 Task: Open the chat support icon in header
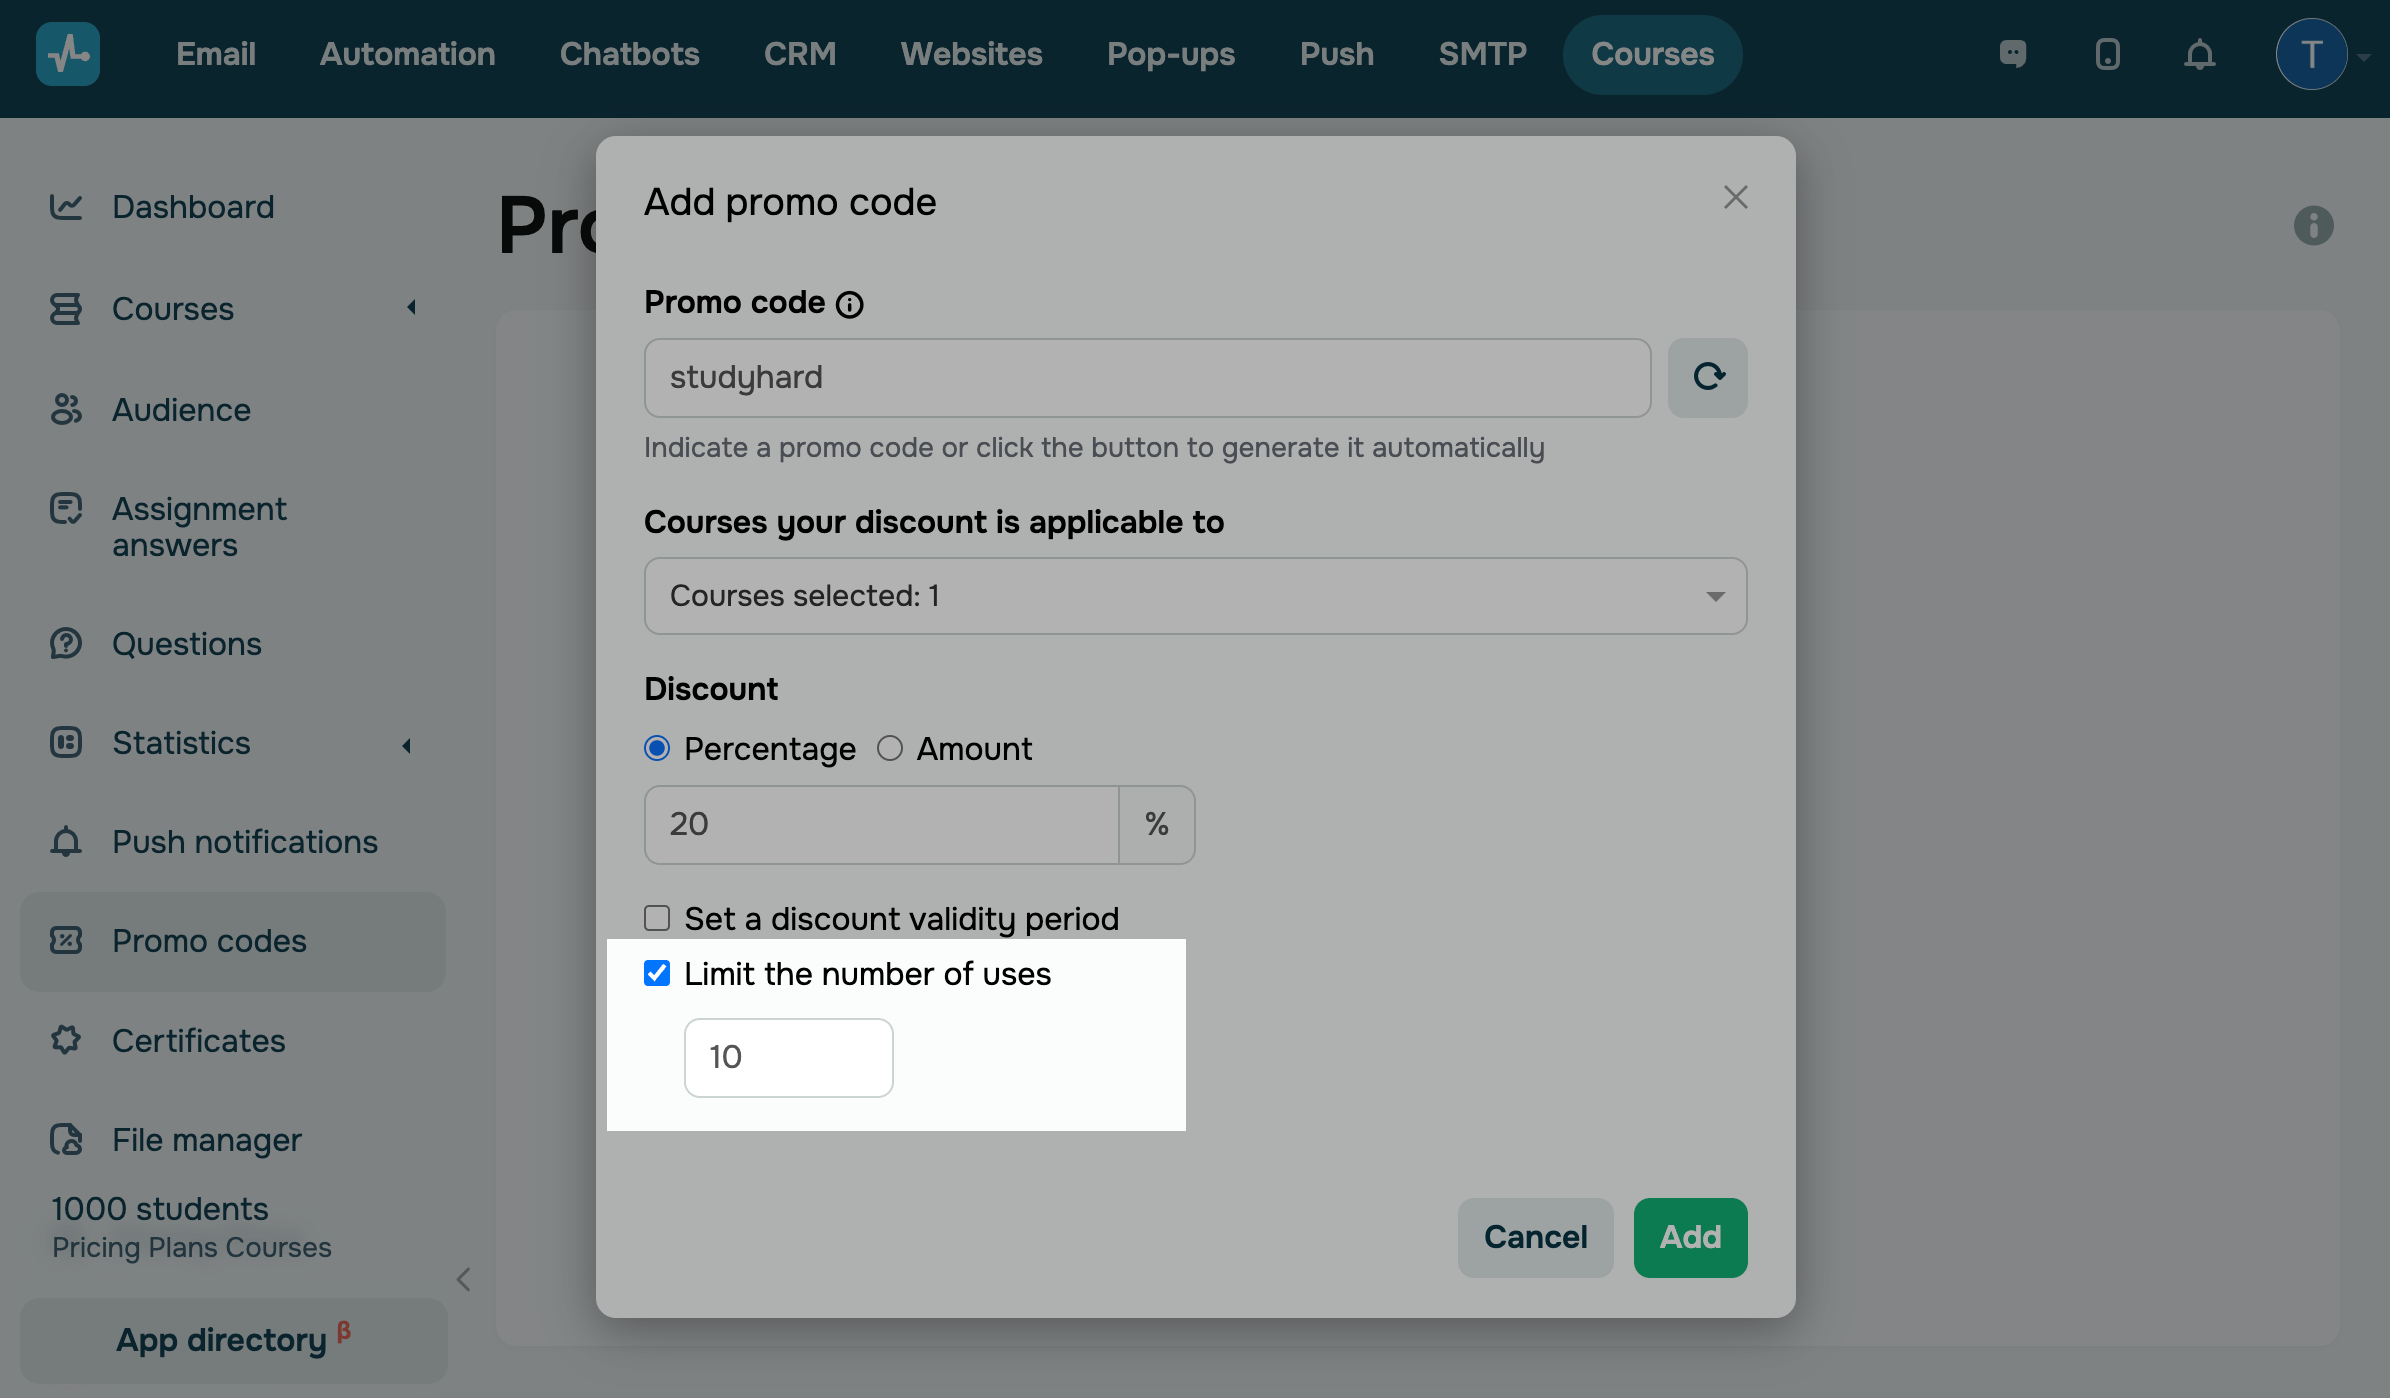click(2012, 54)
